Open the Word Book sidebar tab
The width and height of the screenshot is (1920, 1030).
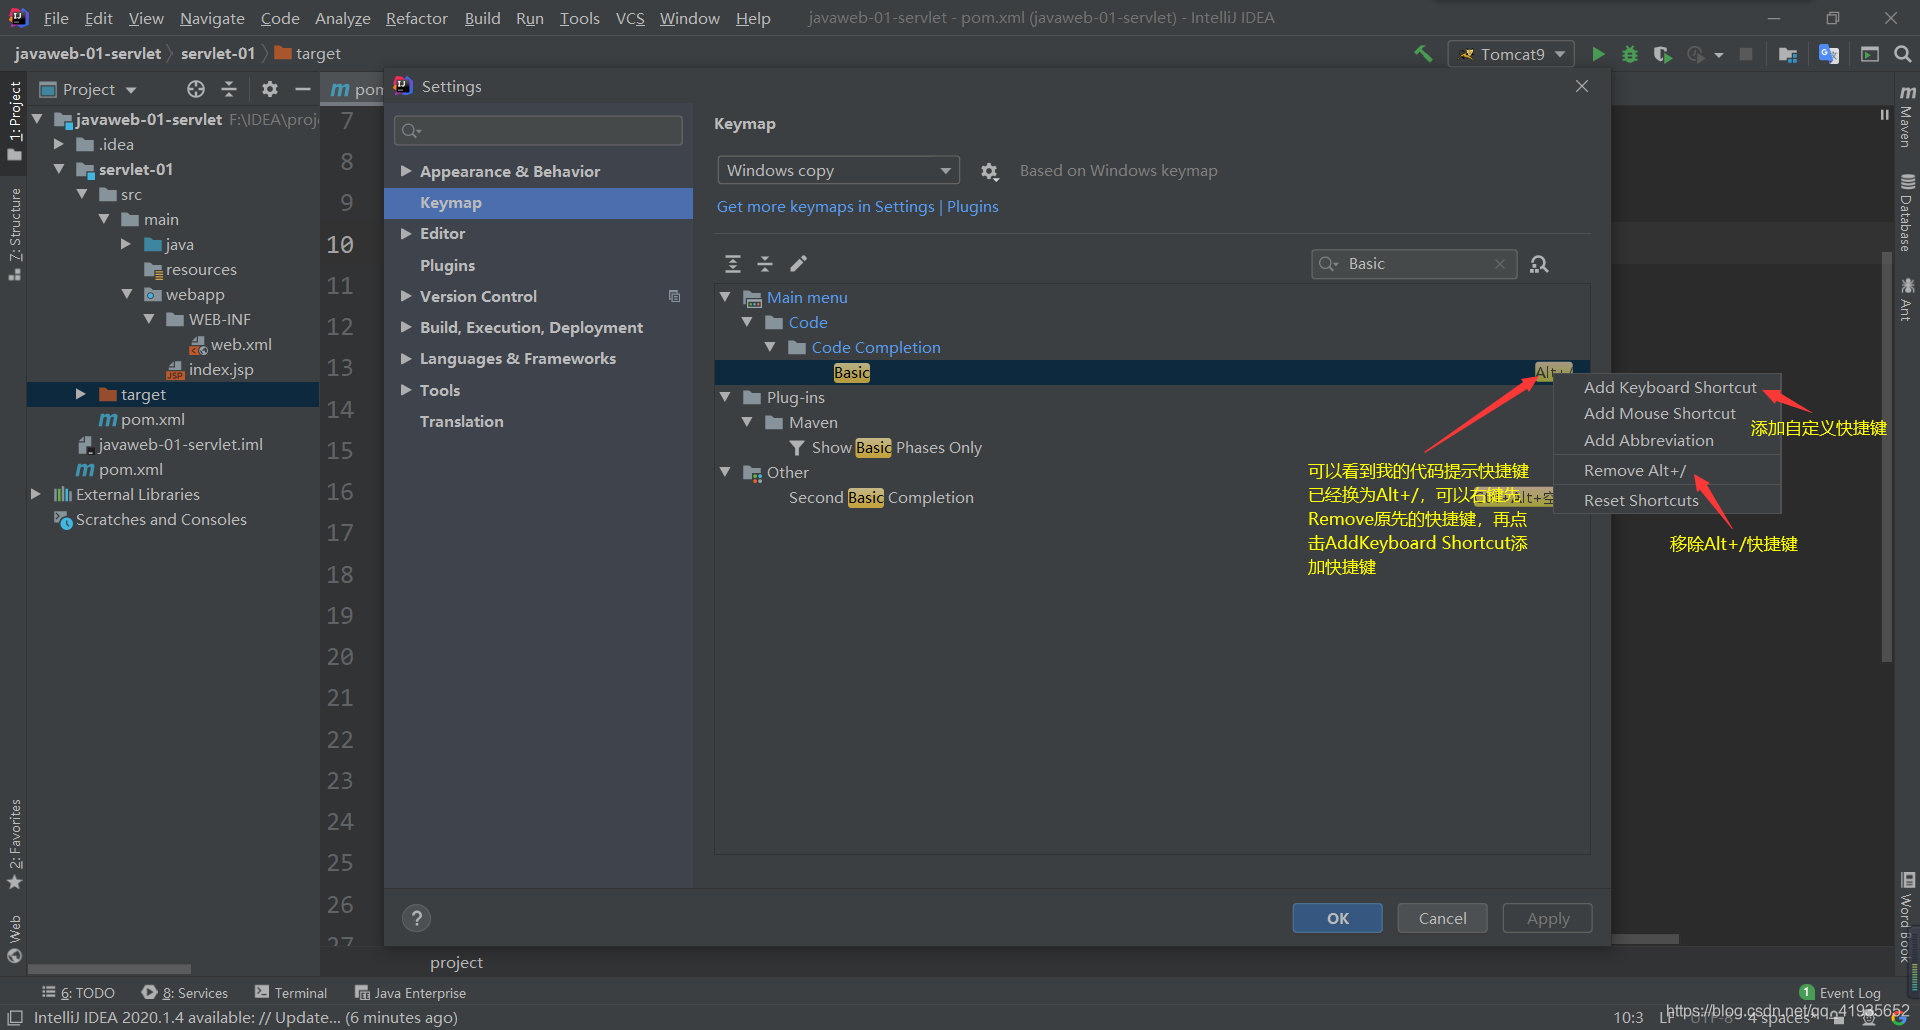click(x=1906, y=918)
